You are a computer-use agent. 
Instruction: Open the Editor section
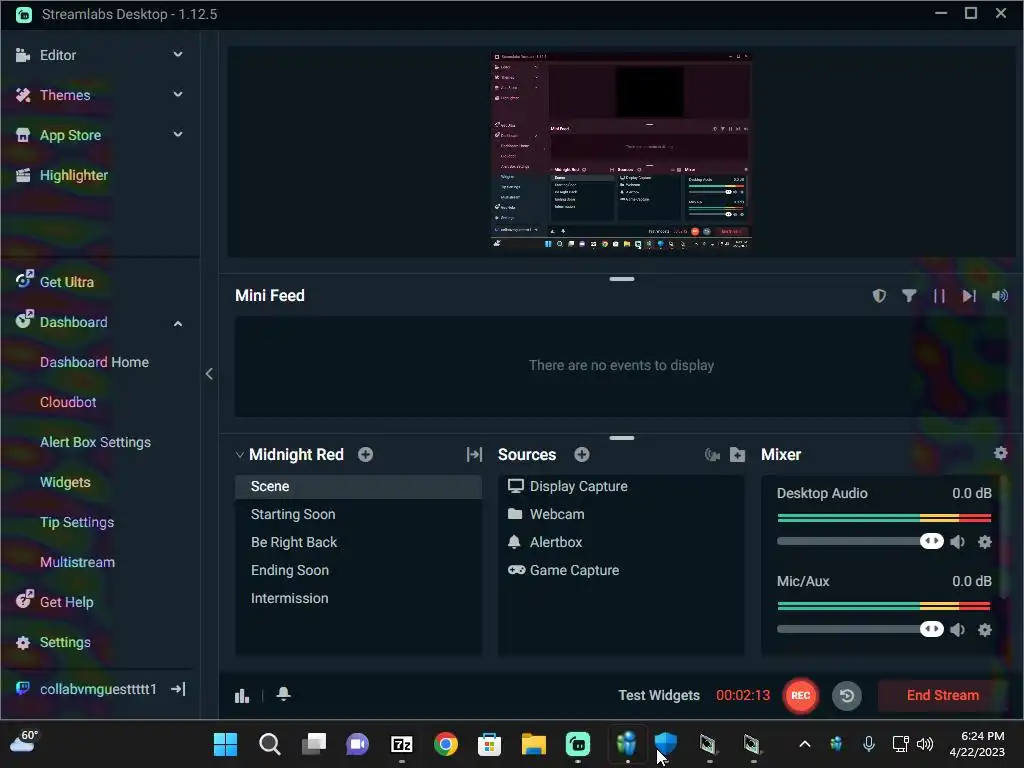coord(57,56)
